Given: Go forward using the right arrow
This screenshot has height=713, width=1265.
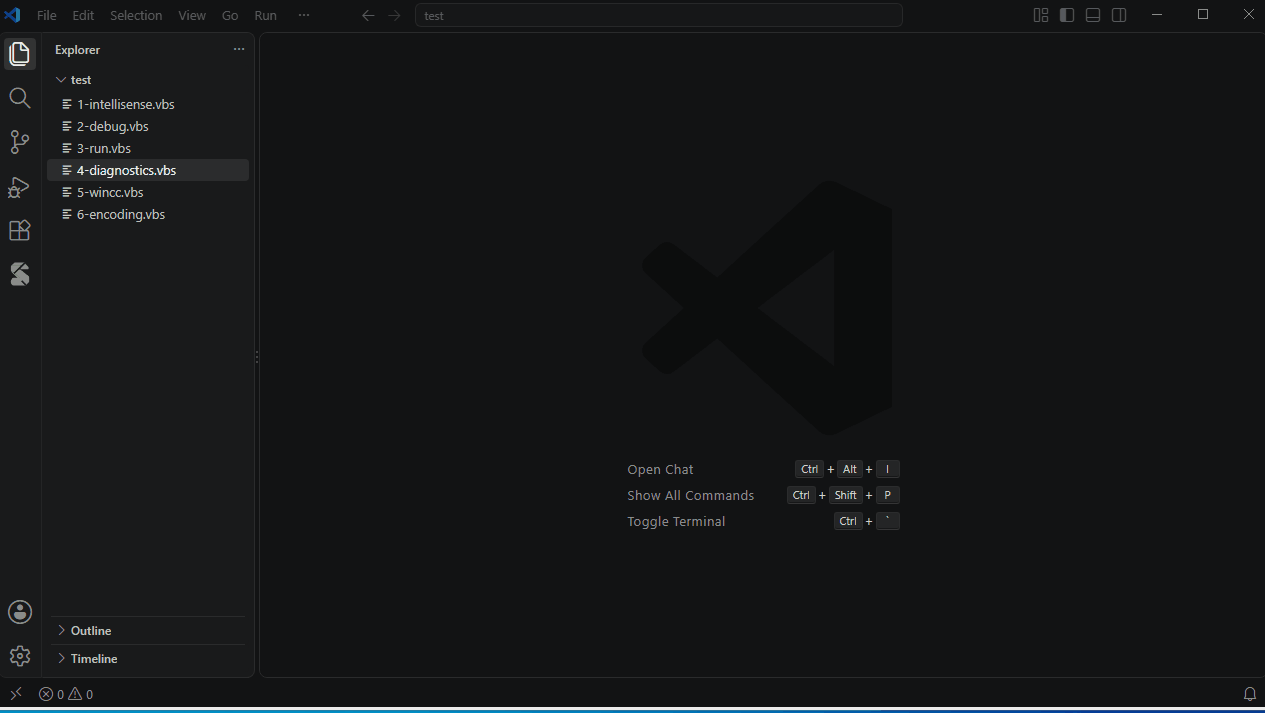Looking at the screenshot, I should click(394, 15).
